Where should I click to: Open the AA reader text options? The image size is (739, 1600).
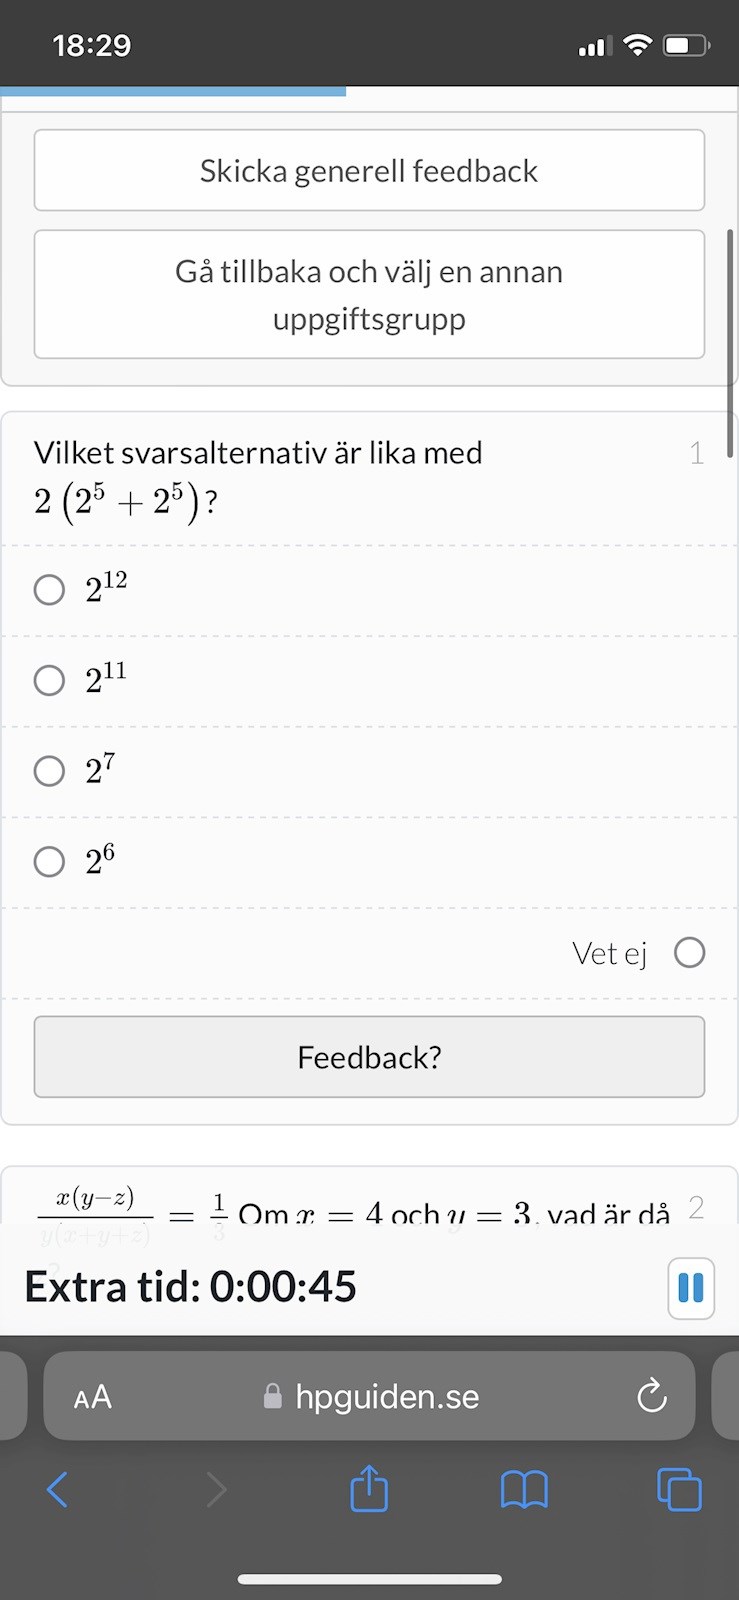pyautogui.click(x=93, y=1397)
